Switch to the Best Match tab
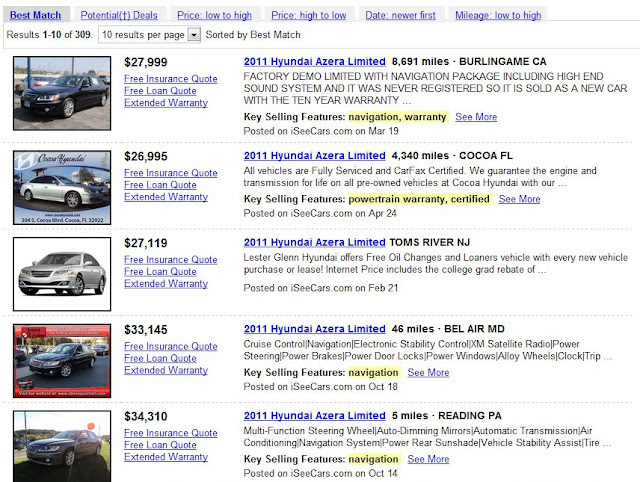Viewport: 640px width, 482px height. pos(36,15)
